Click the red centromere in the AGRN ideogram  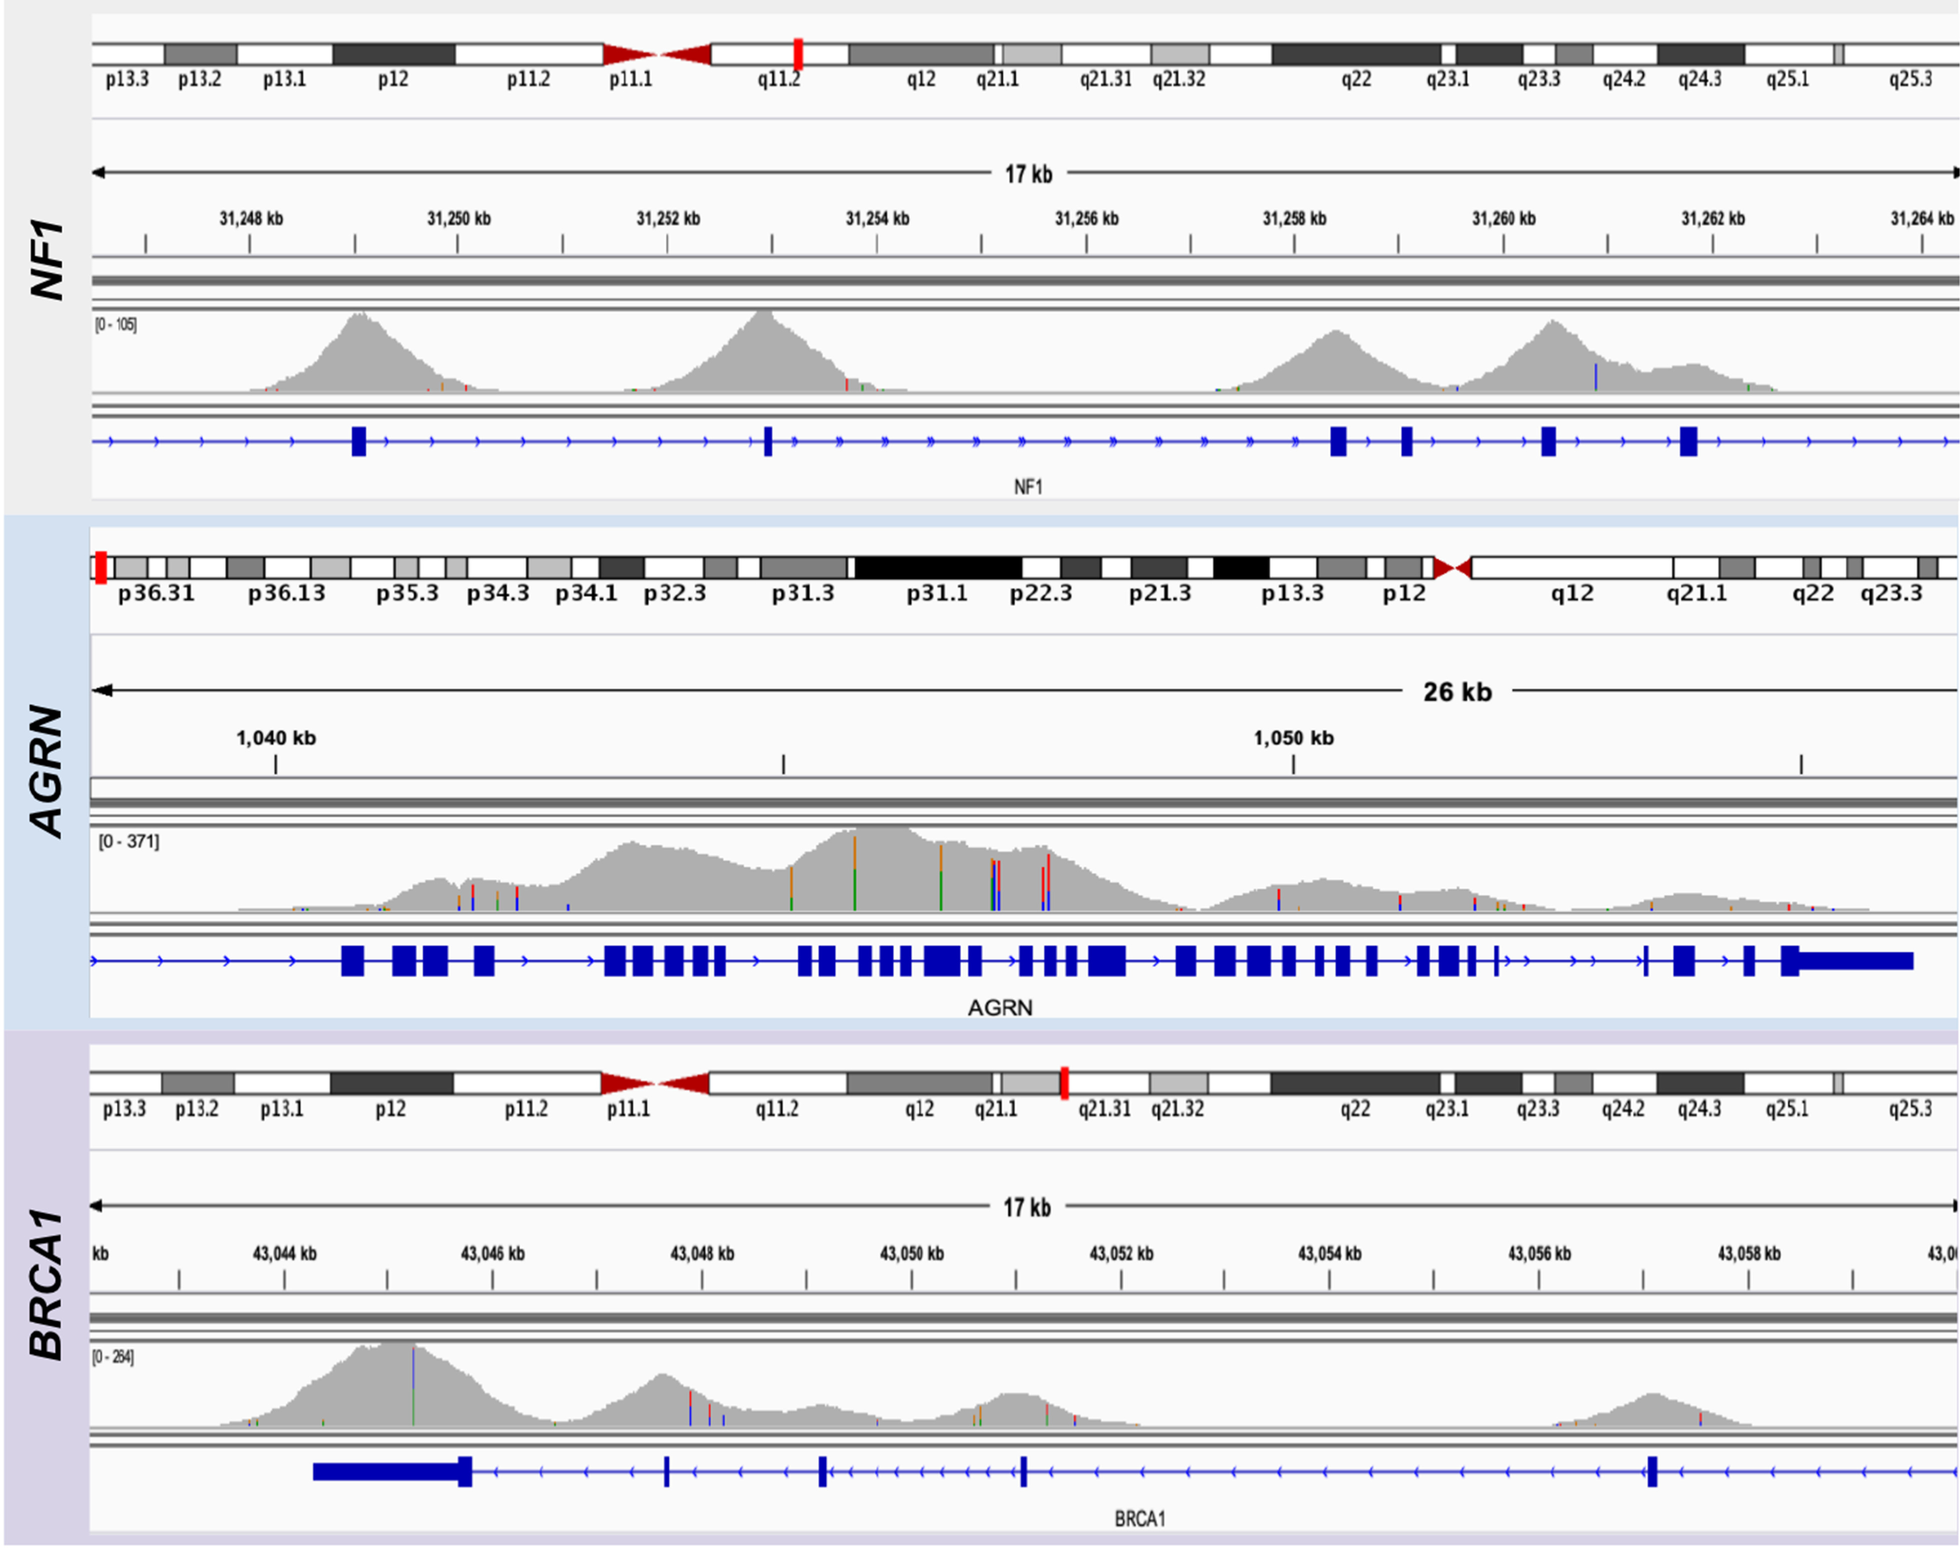[x=1452, y=568]
